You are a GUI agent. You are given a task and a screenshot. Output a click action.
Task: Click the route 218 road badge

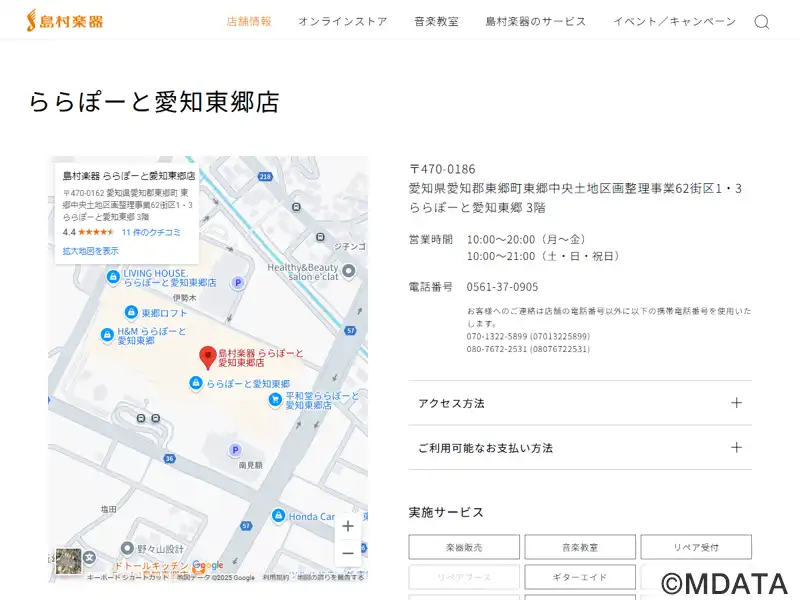pos(265,177)
